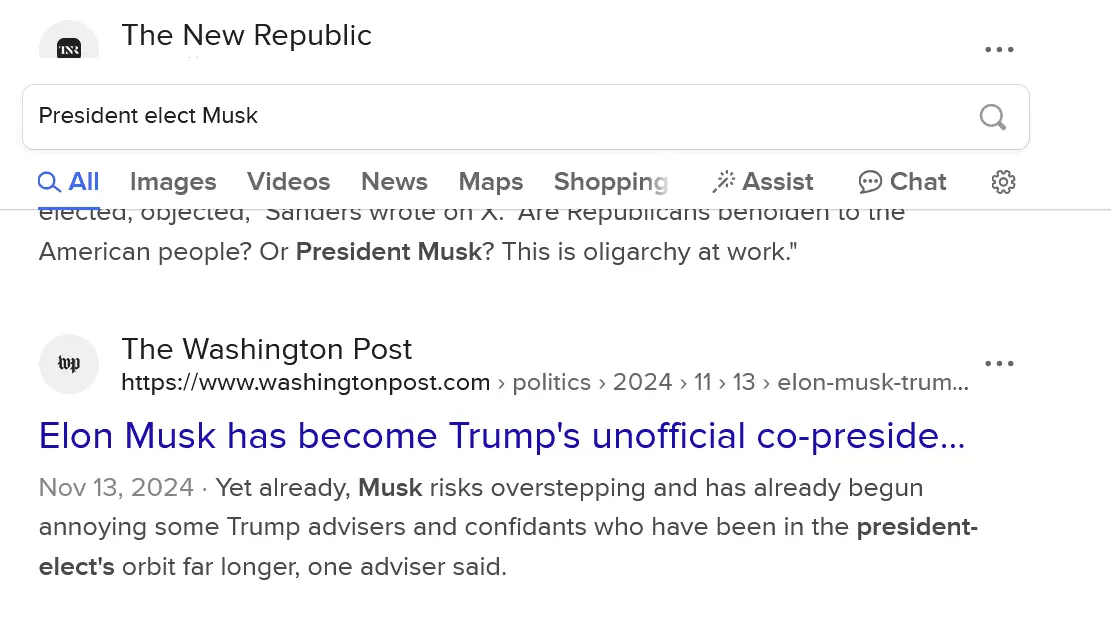Image resolution: width=1111 pixels, height=642 pixels.
Task: Select the All results tab
Action: coord(69,181)
